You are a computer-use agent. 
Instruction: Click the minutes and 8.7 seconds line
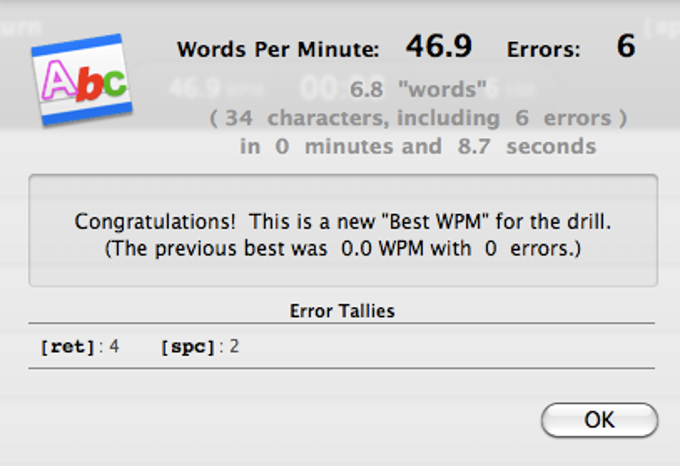(418, 146)
